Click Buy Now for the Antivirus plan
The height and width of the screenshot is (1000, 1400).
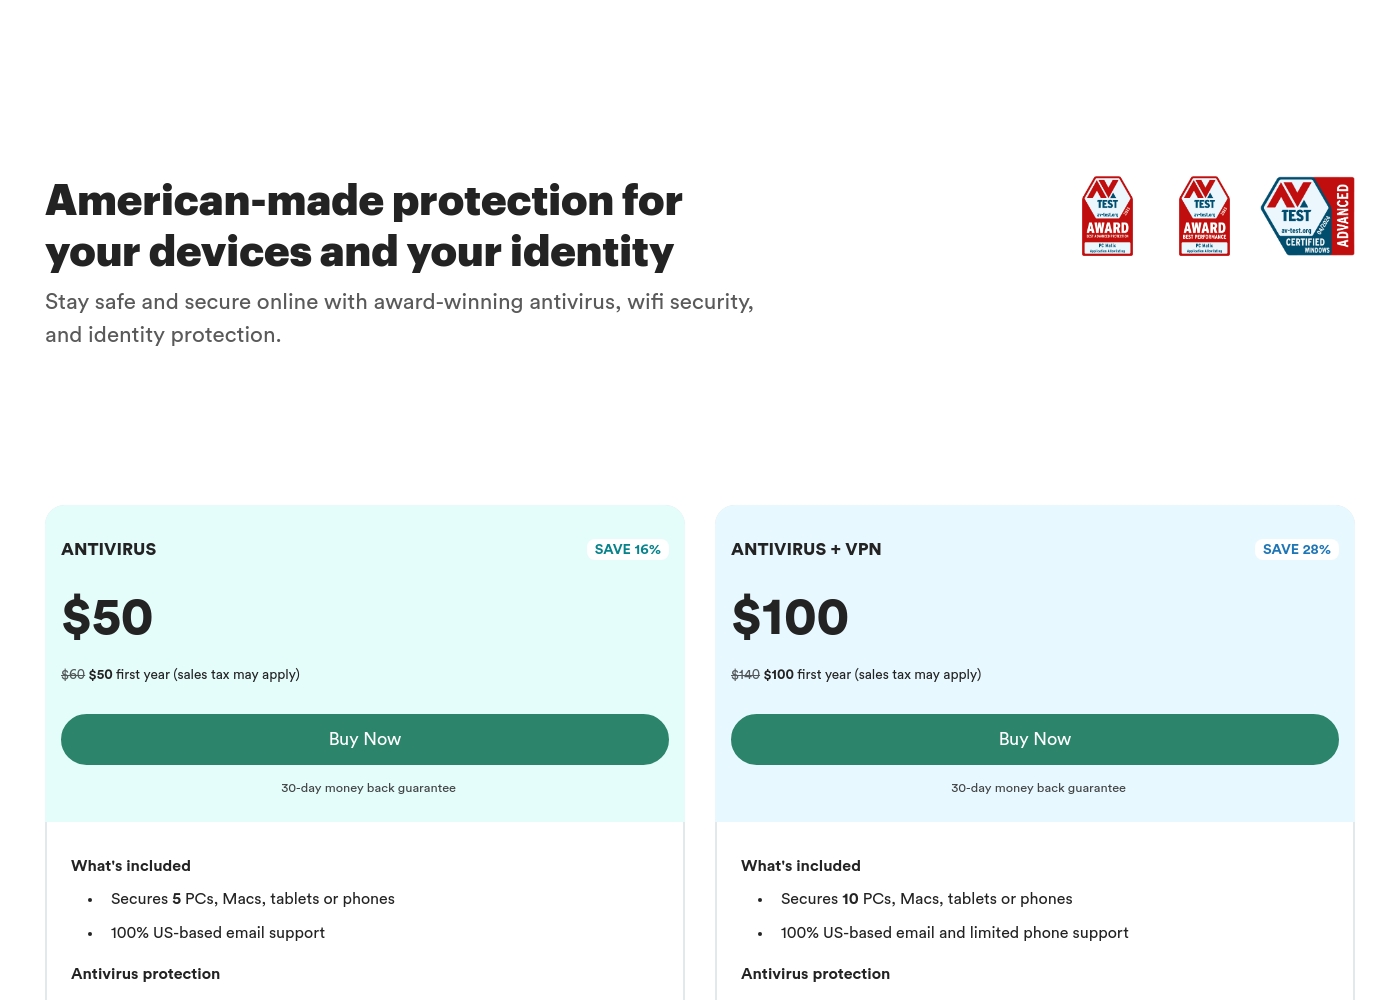[365, 739]
